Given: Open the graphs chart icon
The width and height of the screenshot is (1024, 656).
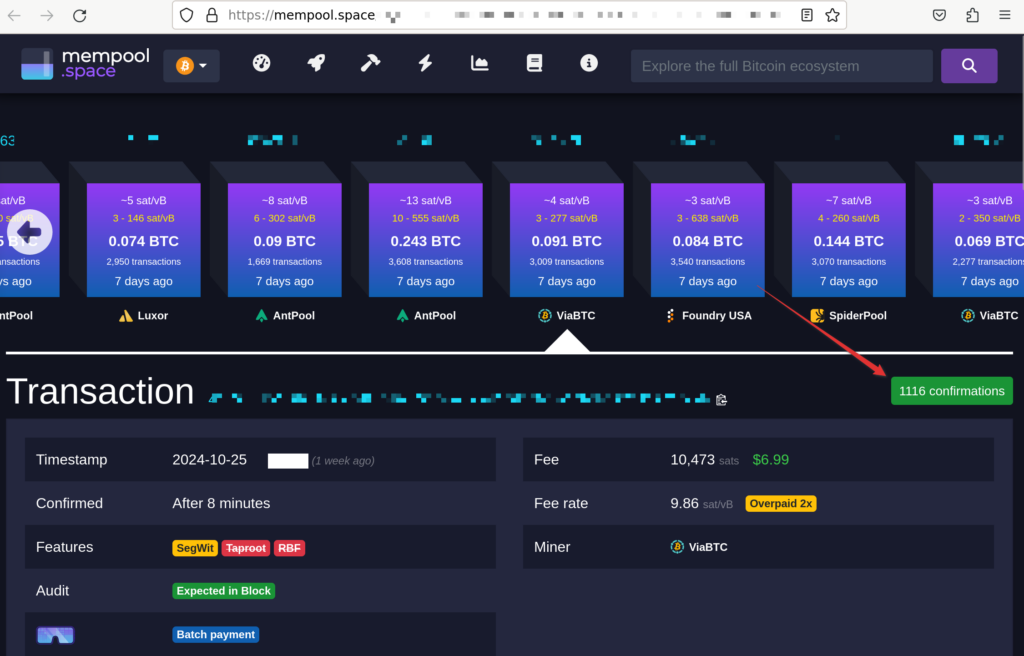Looking at the screenshot, I should click(480, 63).
